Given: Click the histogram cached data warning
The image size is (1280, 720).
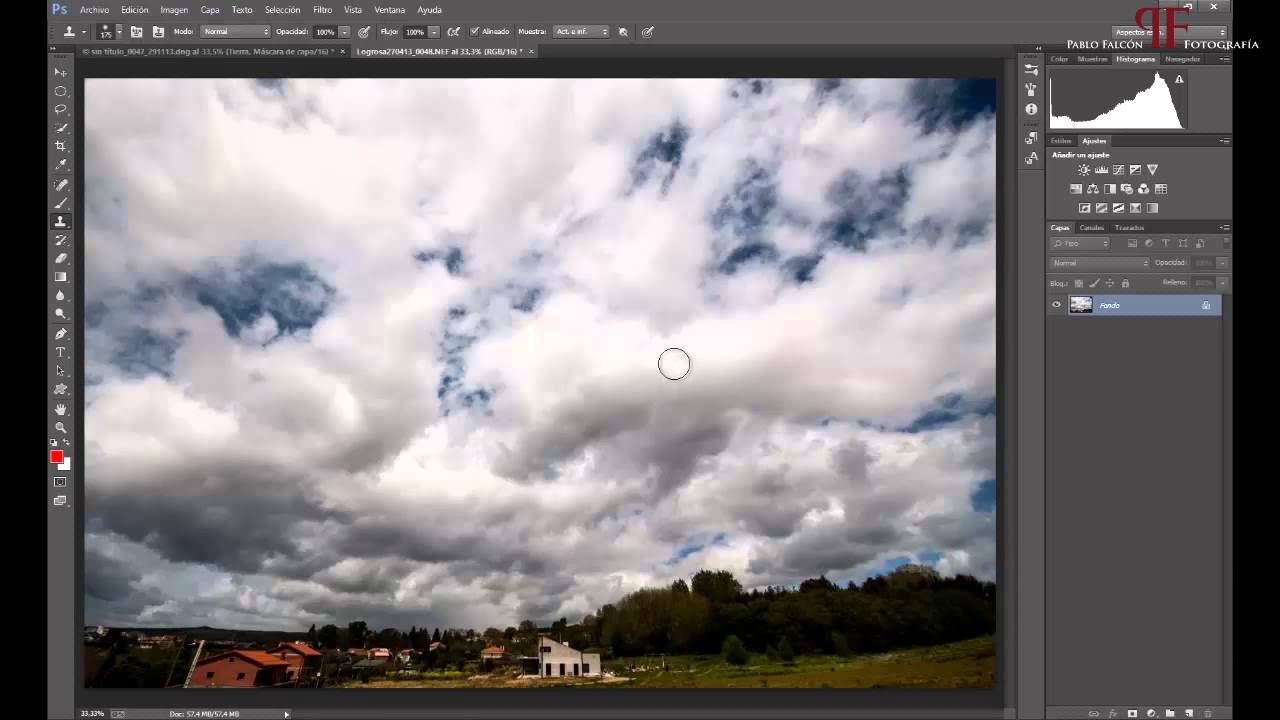Looking at the screenshot, I should [x=1179, y=80].
